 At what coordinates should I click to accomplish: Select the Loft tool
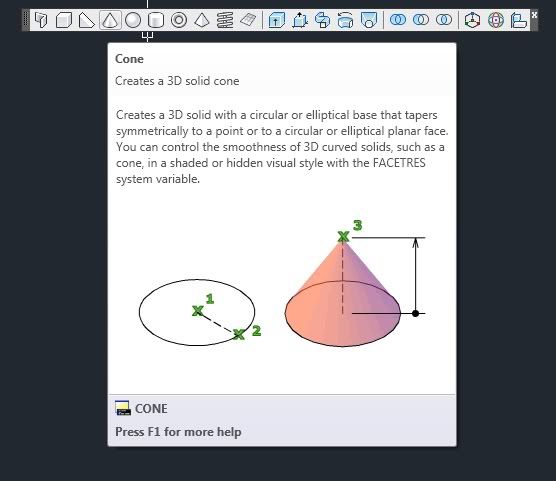pos(368,20)
